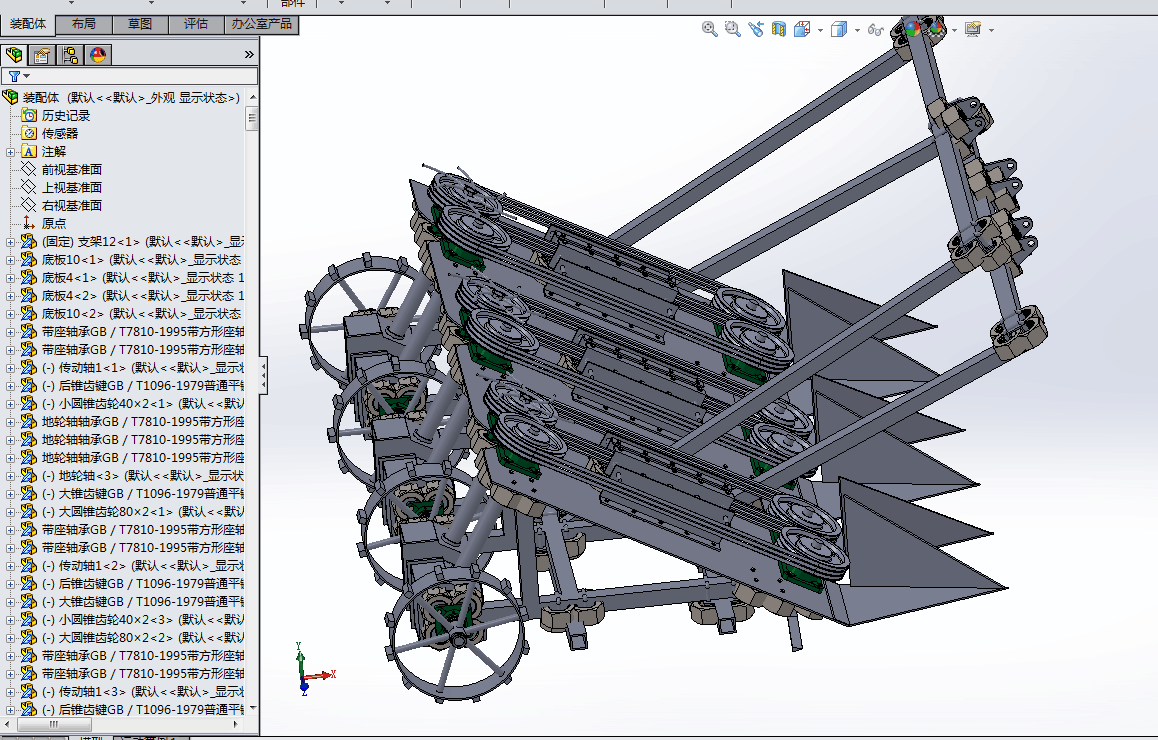Click the Zoom to Fit icon
The height and width of the screenshot is (740, 1158).
(x=709, y=30)
